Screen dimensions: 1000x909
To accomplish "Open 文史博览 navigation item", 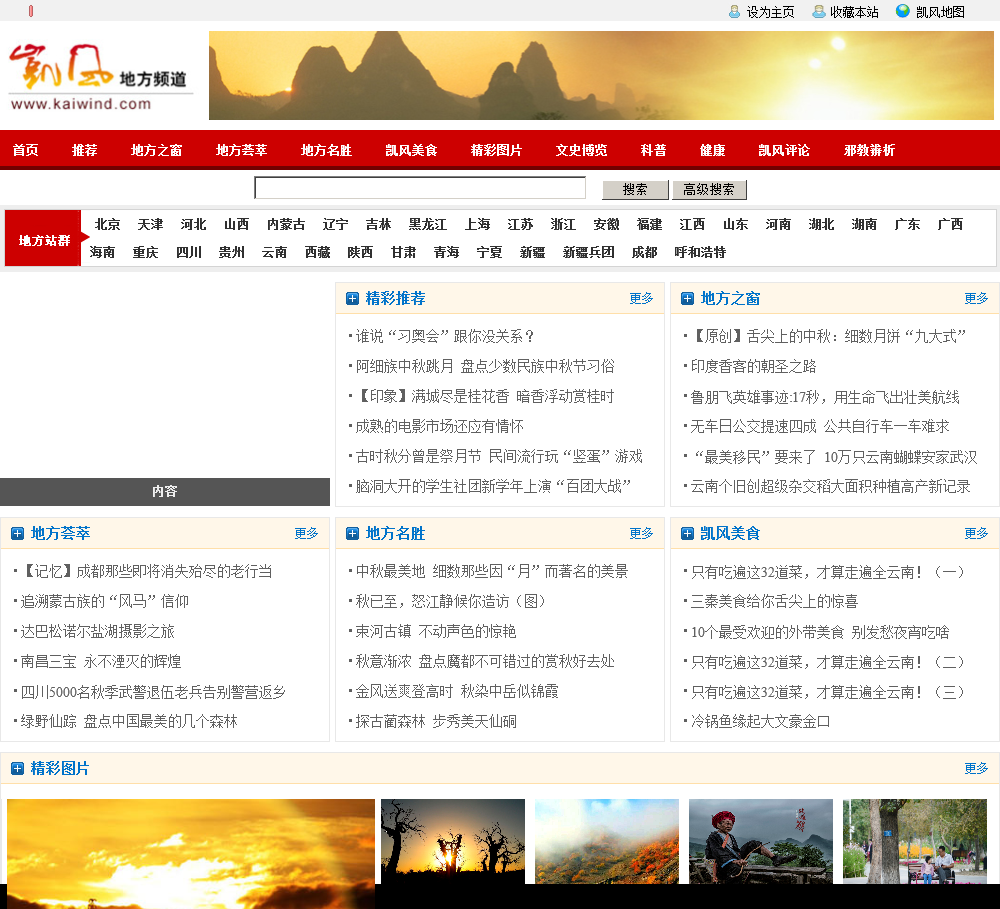I will [581, 150].
